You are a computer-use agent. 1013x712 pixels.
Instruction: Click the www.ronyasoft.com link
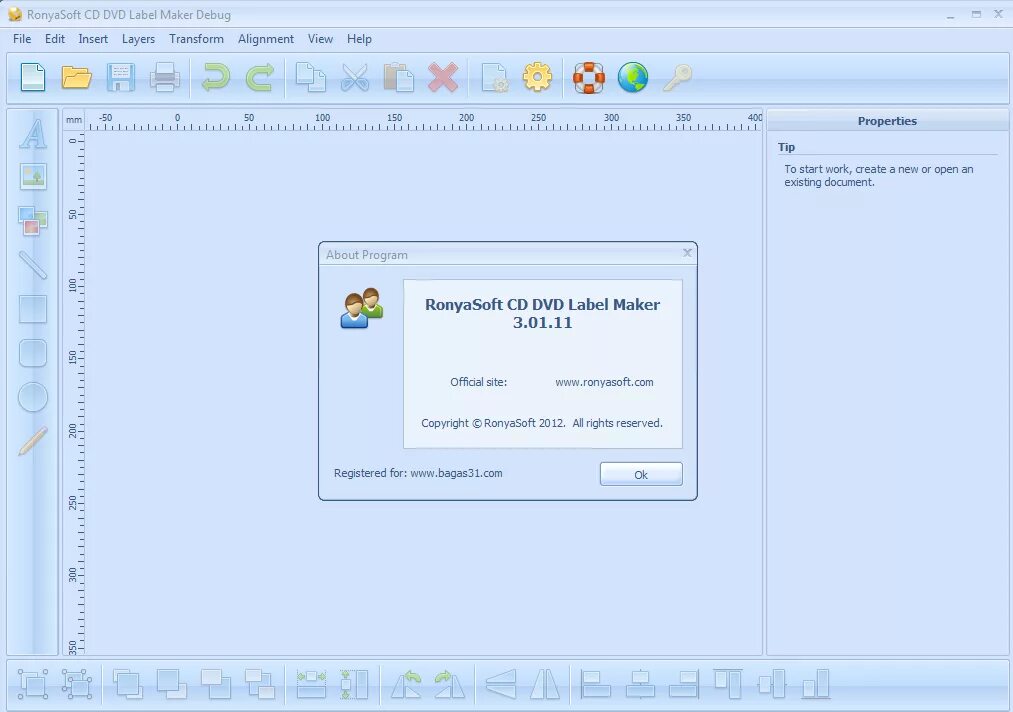[x=604, y=382]
